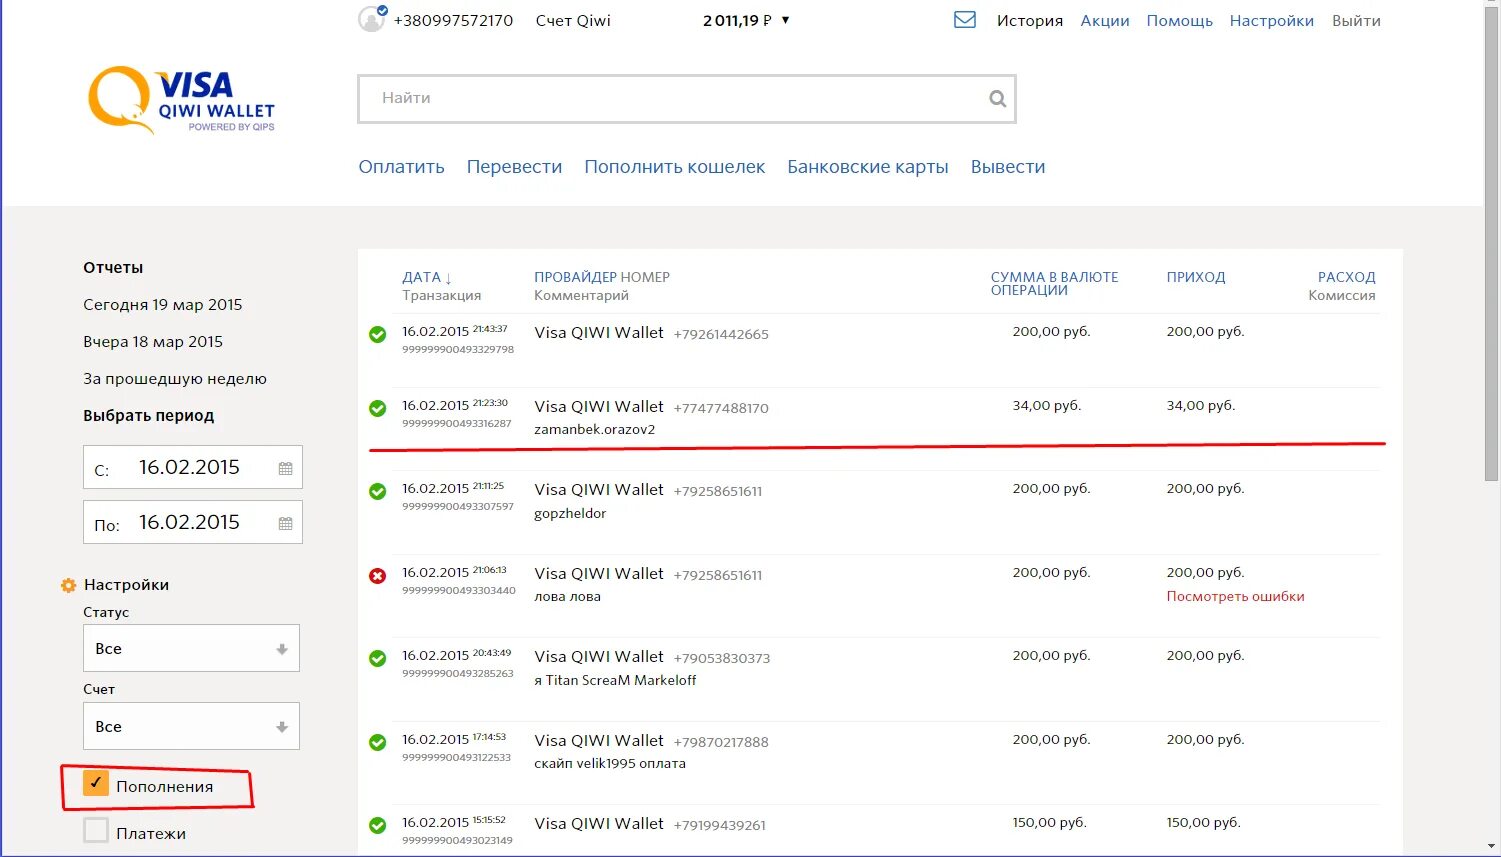Sort by РАСХОД column header
1501x857 pixels.
pos(1346,277)
